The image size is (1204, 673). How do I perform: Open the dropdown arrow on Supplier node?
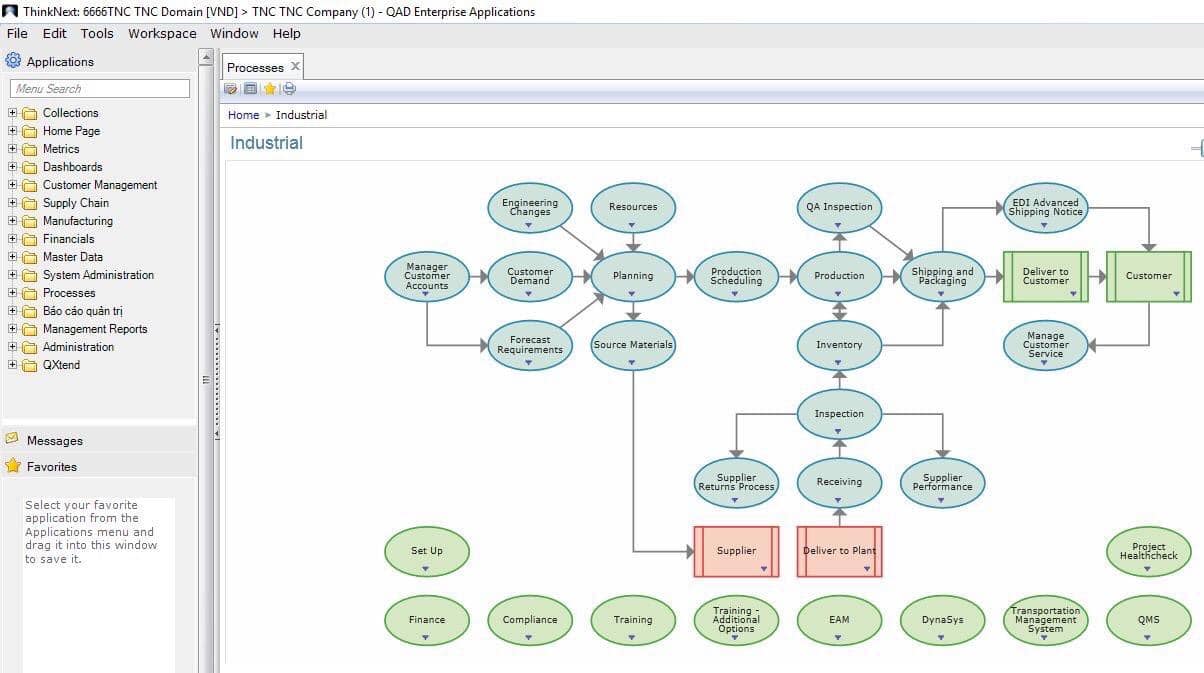763,569
